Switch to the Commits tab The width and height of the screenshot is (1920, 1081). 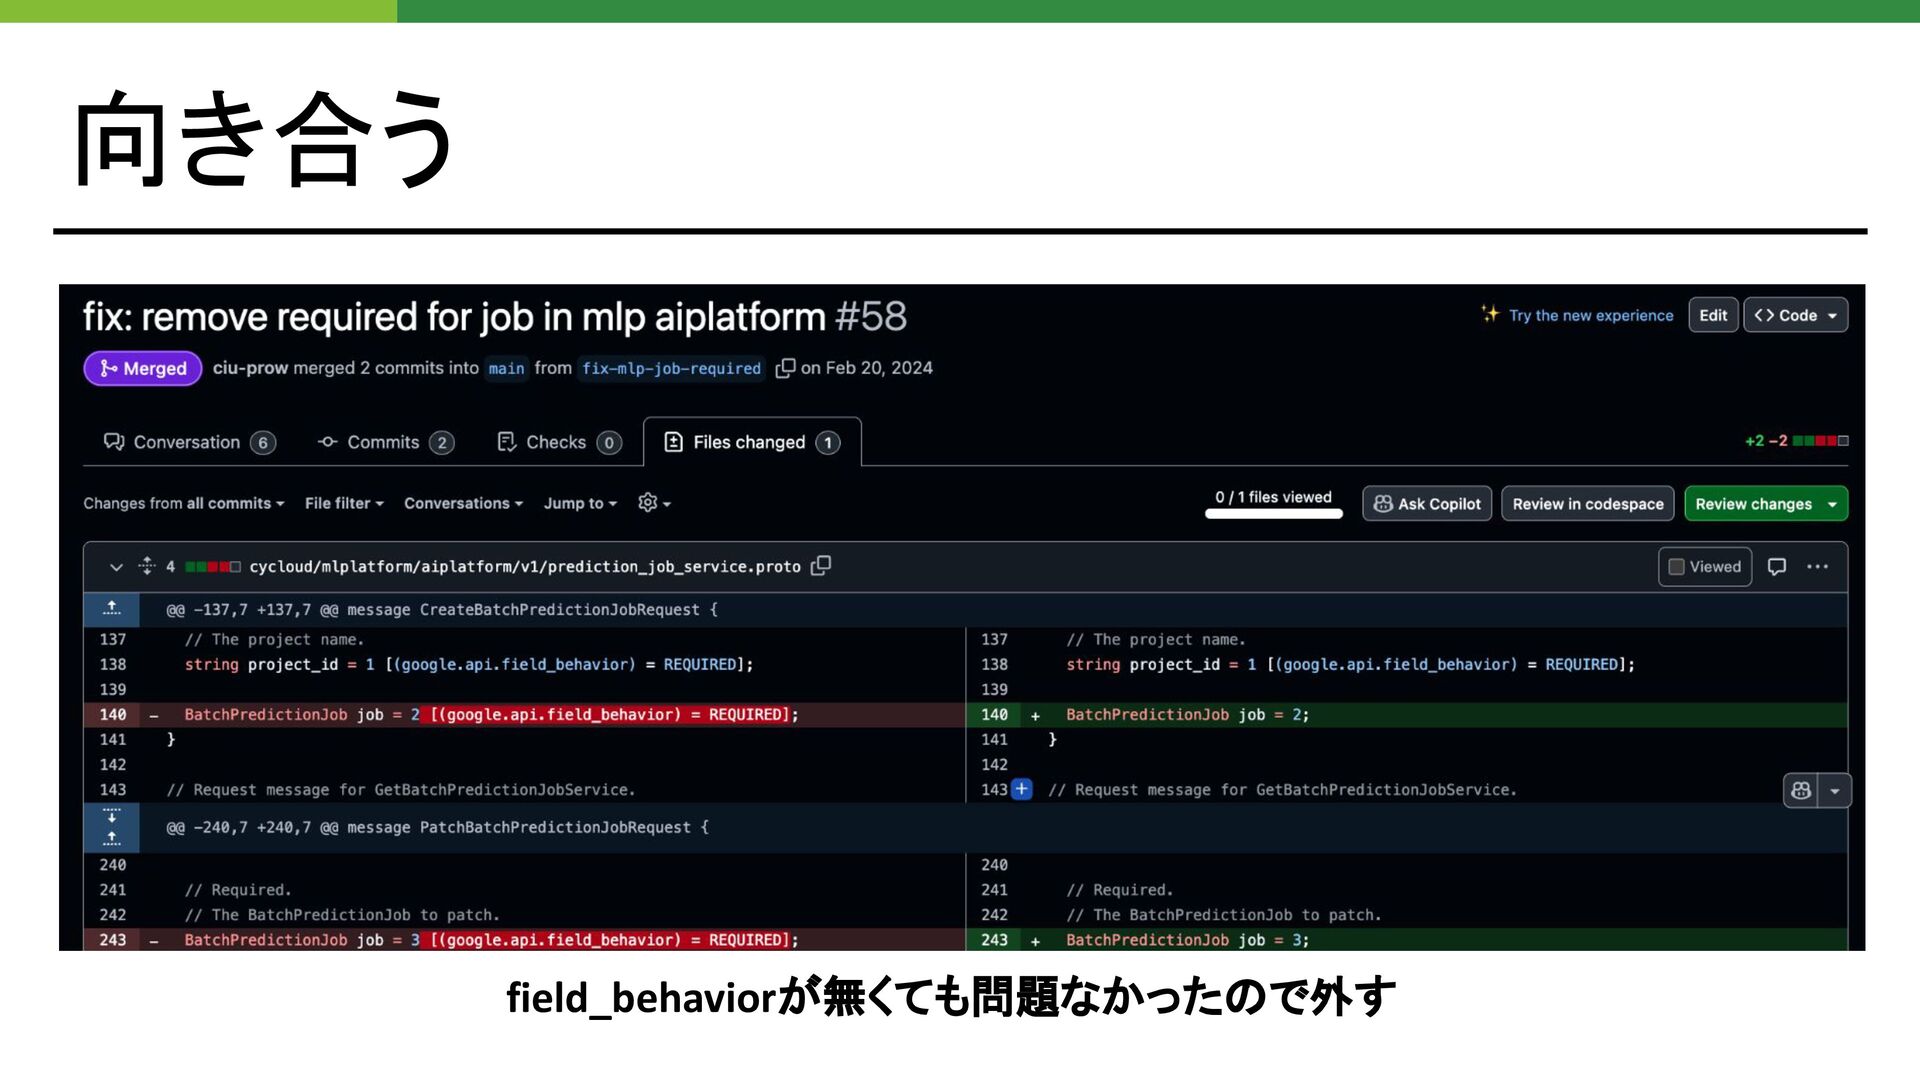385,442
